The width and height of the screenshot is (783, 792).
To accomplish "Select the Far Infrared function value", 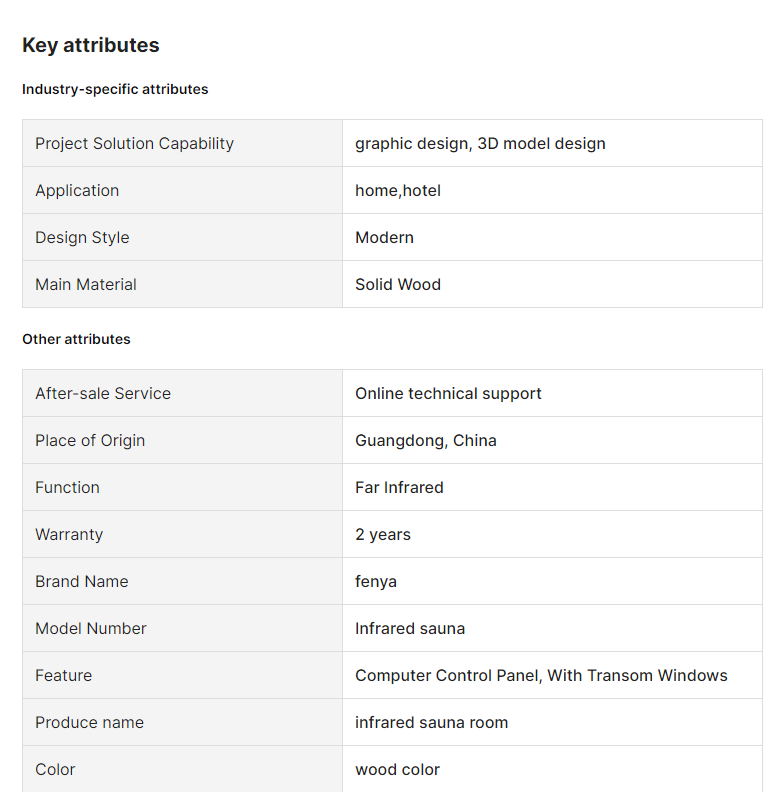I will 399,487.
